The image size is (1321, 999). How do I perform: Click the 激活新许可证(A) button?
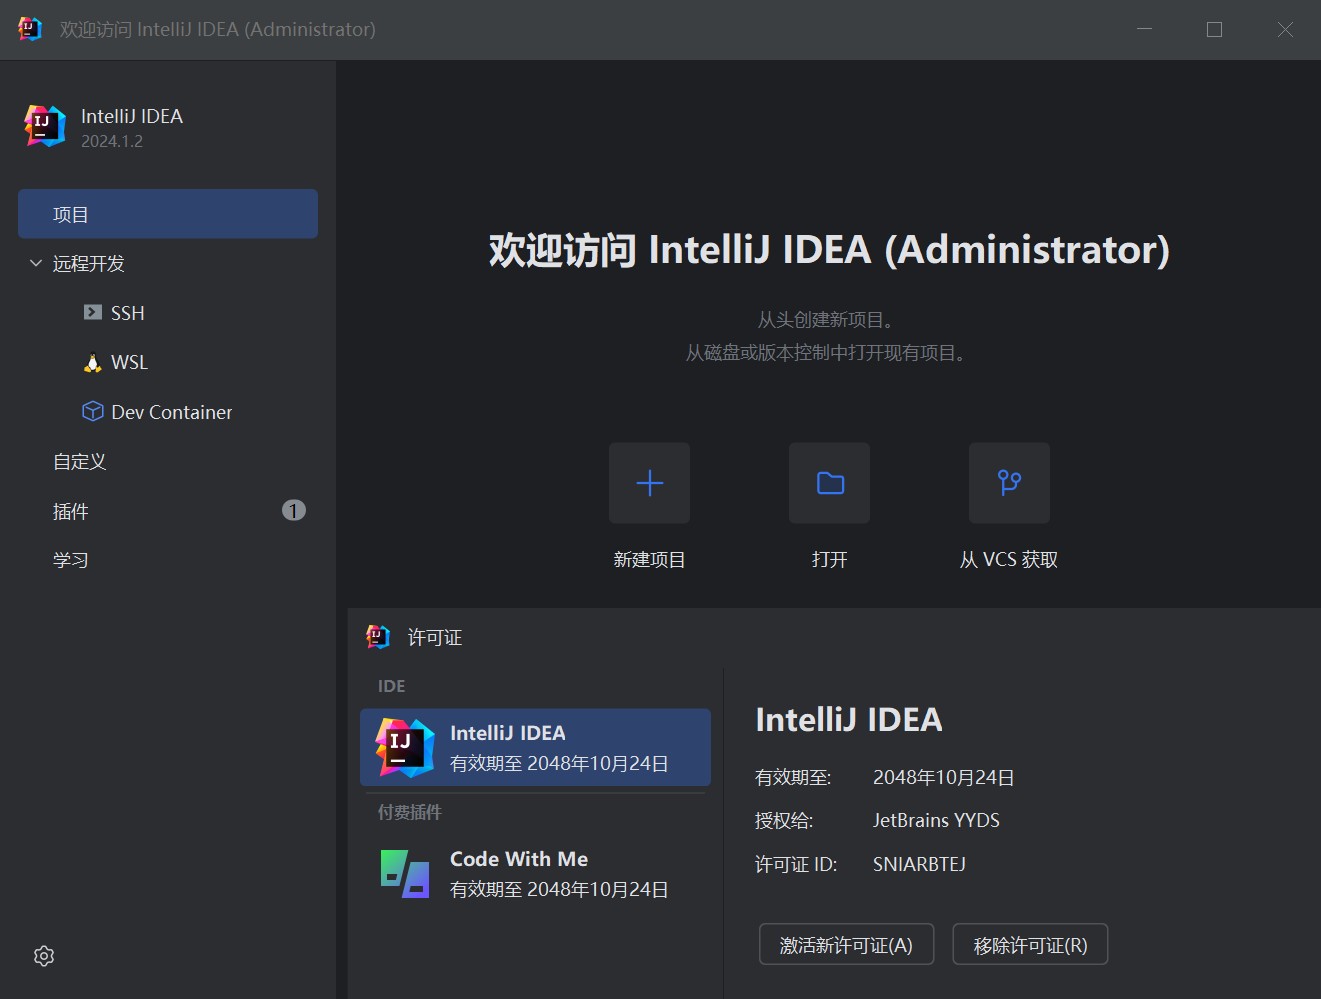[846, 944]
